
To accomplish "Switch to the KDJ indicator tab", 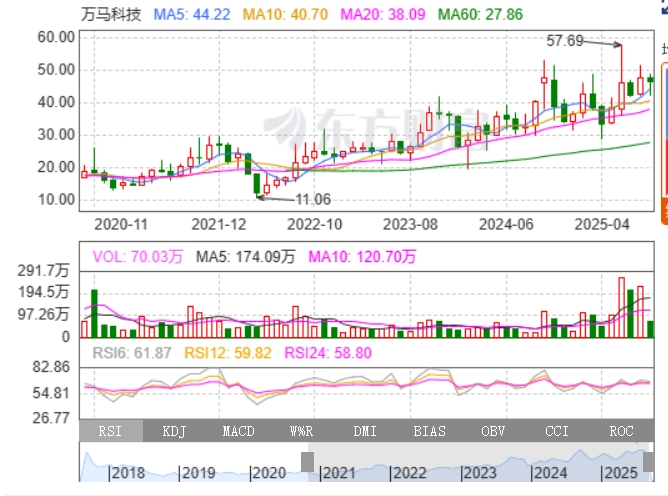I will click(174, 431).
